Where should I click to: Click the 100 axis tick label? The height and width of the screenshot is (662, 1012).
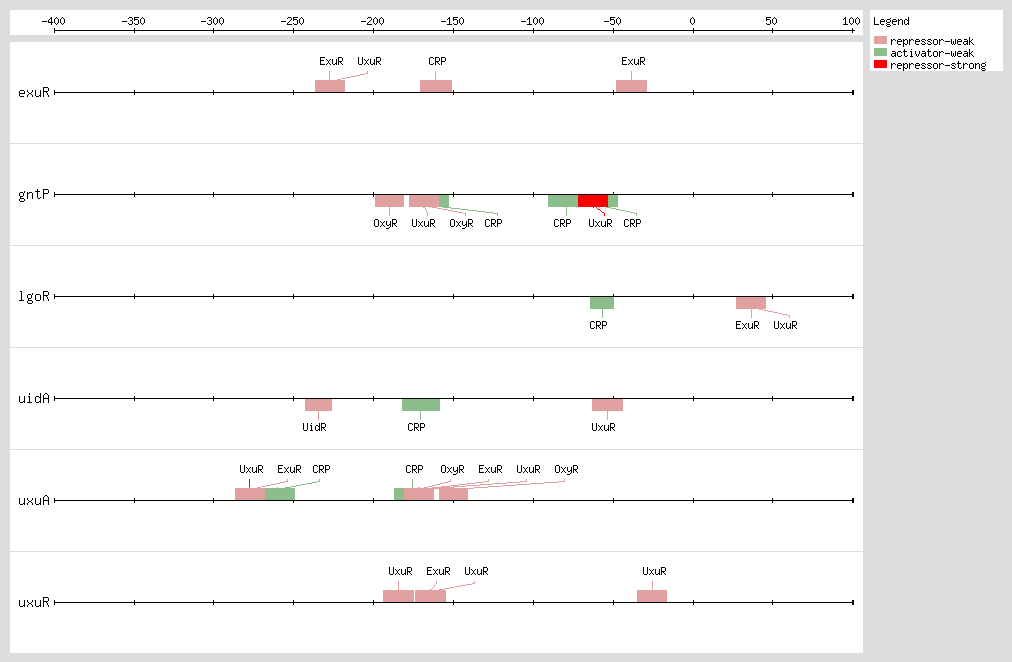click(851, 21)
